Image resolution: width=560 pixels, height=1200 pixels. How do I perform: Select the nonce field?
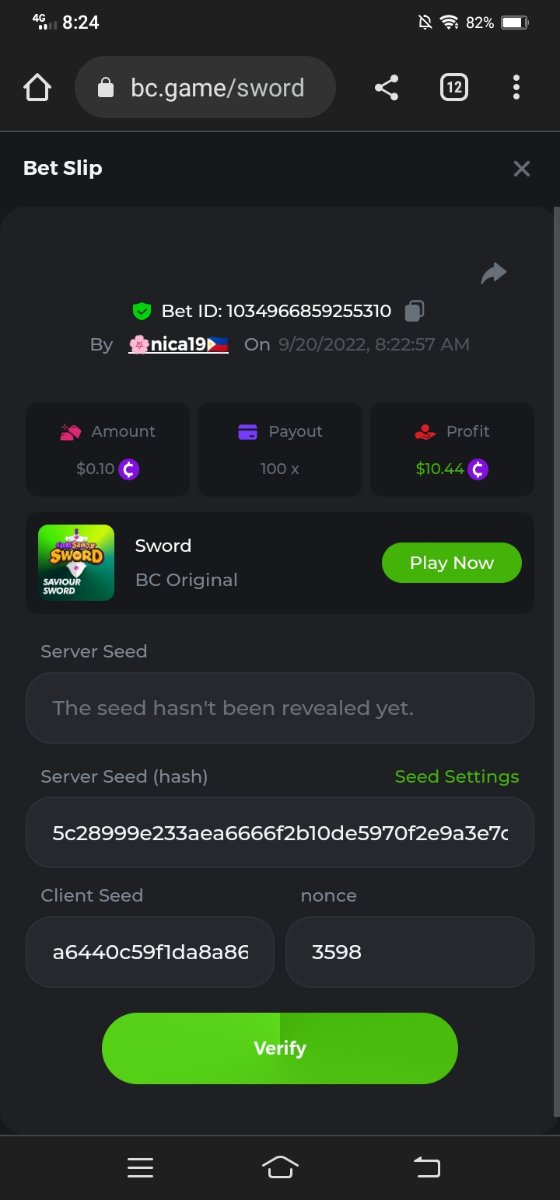pos(410,952)
